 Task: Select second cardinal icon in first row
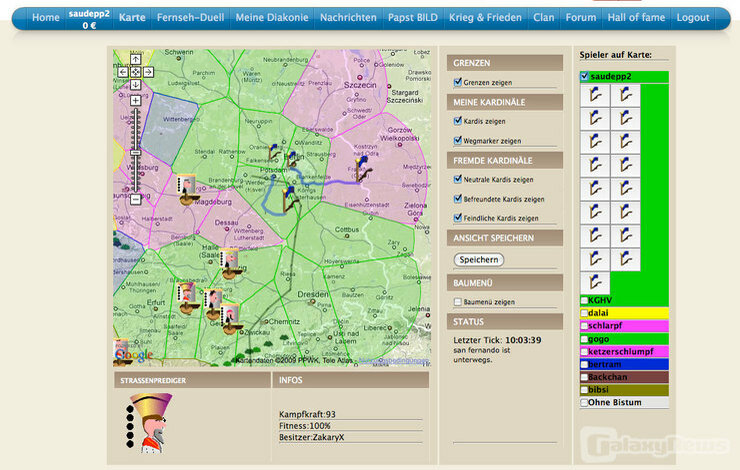[625, 95]
